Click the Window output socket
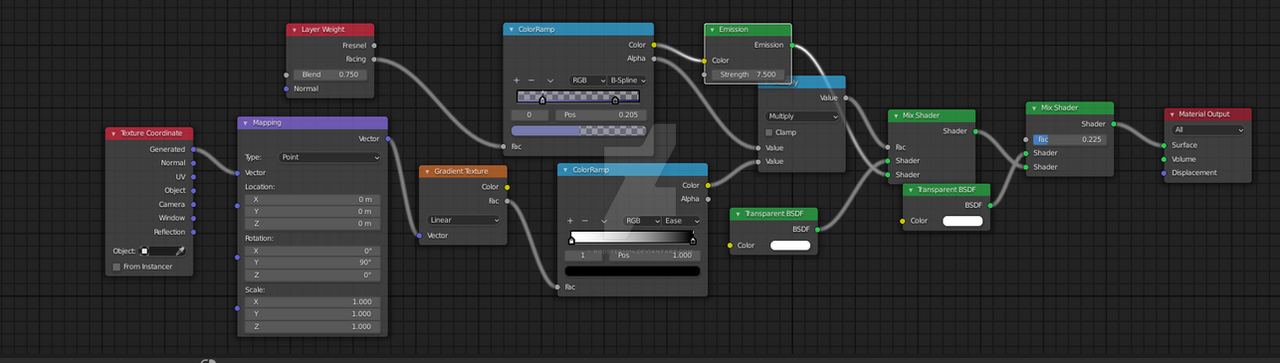The image size is (1280, 363). pos(194,218)
